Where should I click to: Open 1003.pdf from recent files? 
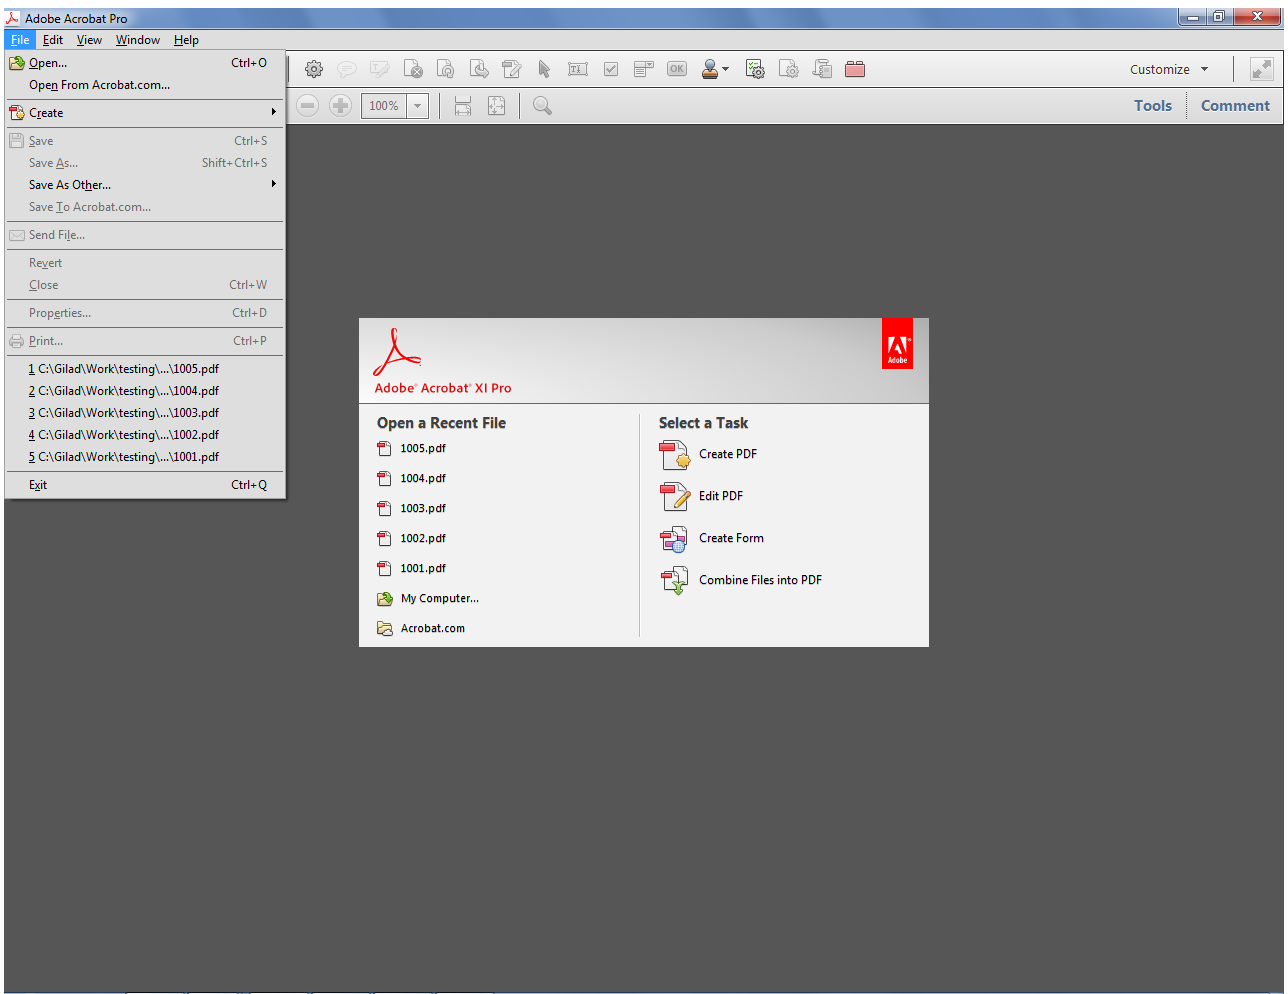point(421,508)
